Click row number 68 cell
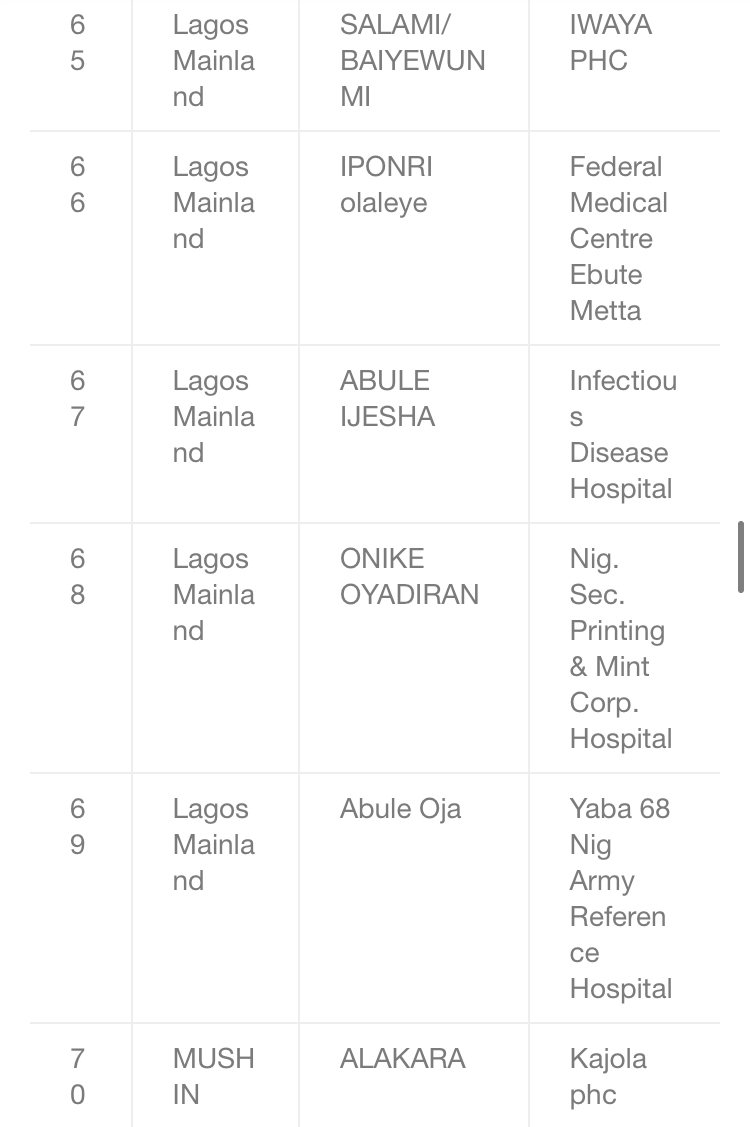 coord(81,648)
